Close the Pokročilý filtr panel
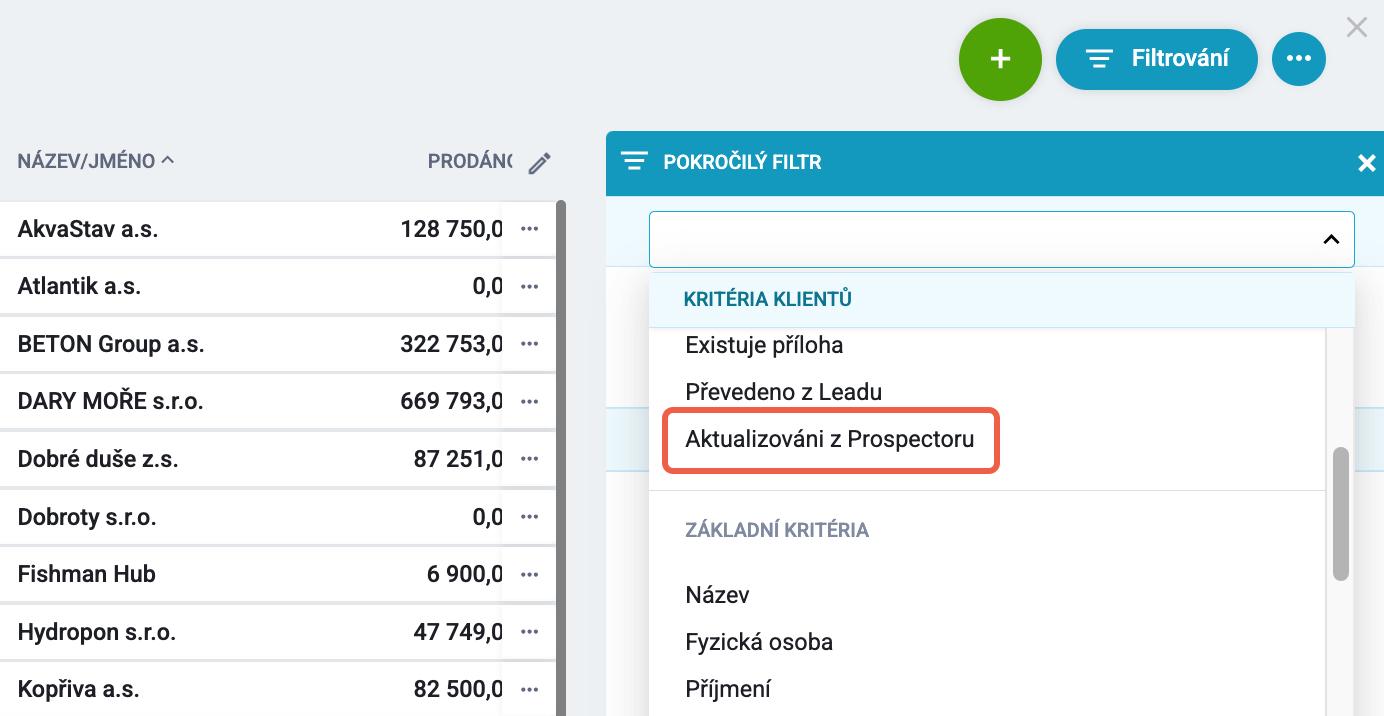1384x716 pixels. [1366, 163]
